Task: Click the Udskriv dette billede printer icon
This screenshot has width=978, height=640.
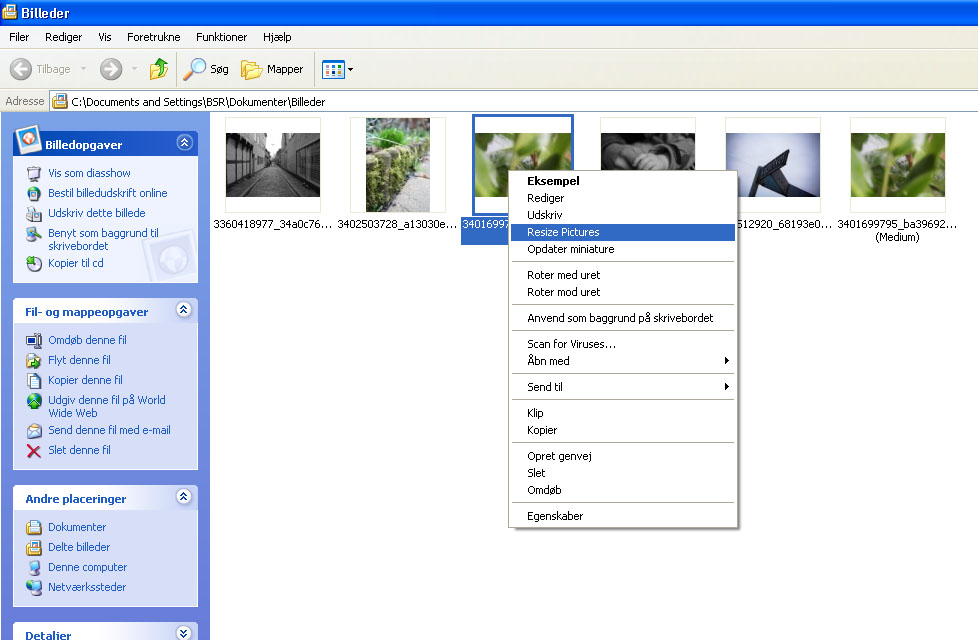Action: tap(34, 213)
